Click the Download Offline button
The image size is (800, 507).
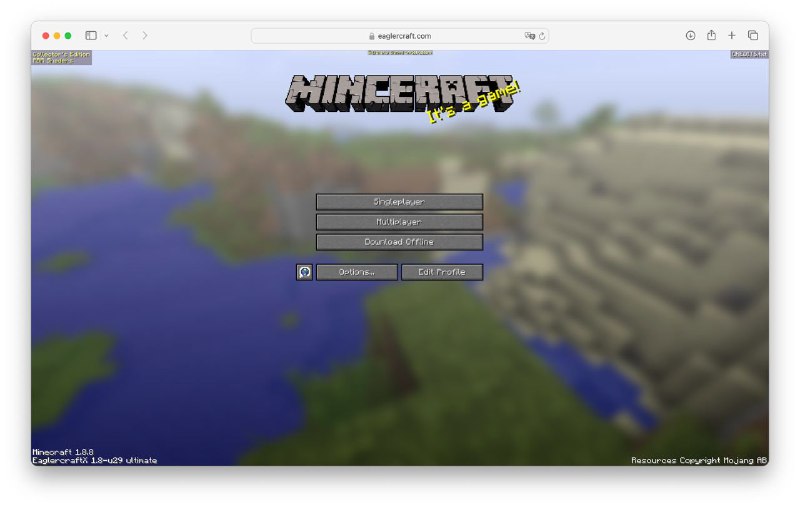click(399, 242)
